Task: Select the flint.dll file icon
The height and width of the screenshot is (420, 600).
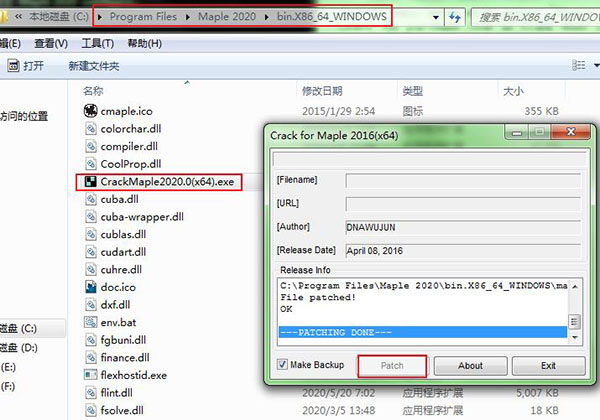Action: pyautogui.click(x=91, y=392)
